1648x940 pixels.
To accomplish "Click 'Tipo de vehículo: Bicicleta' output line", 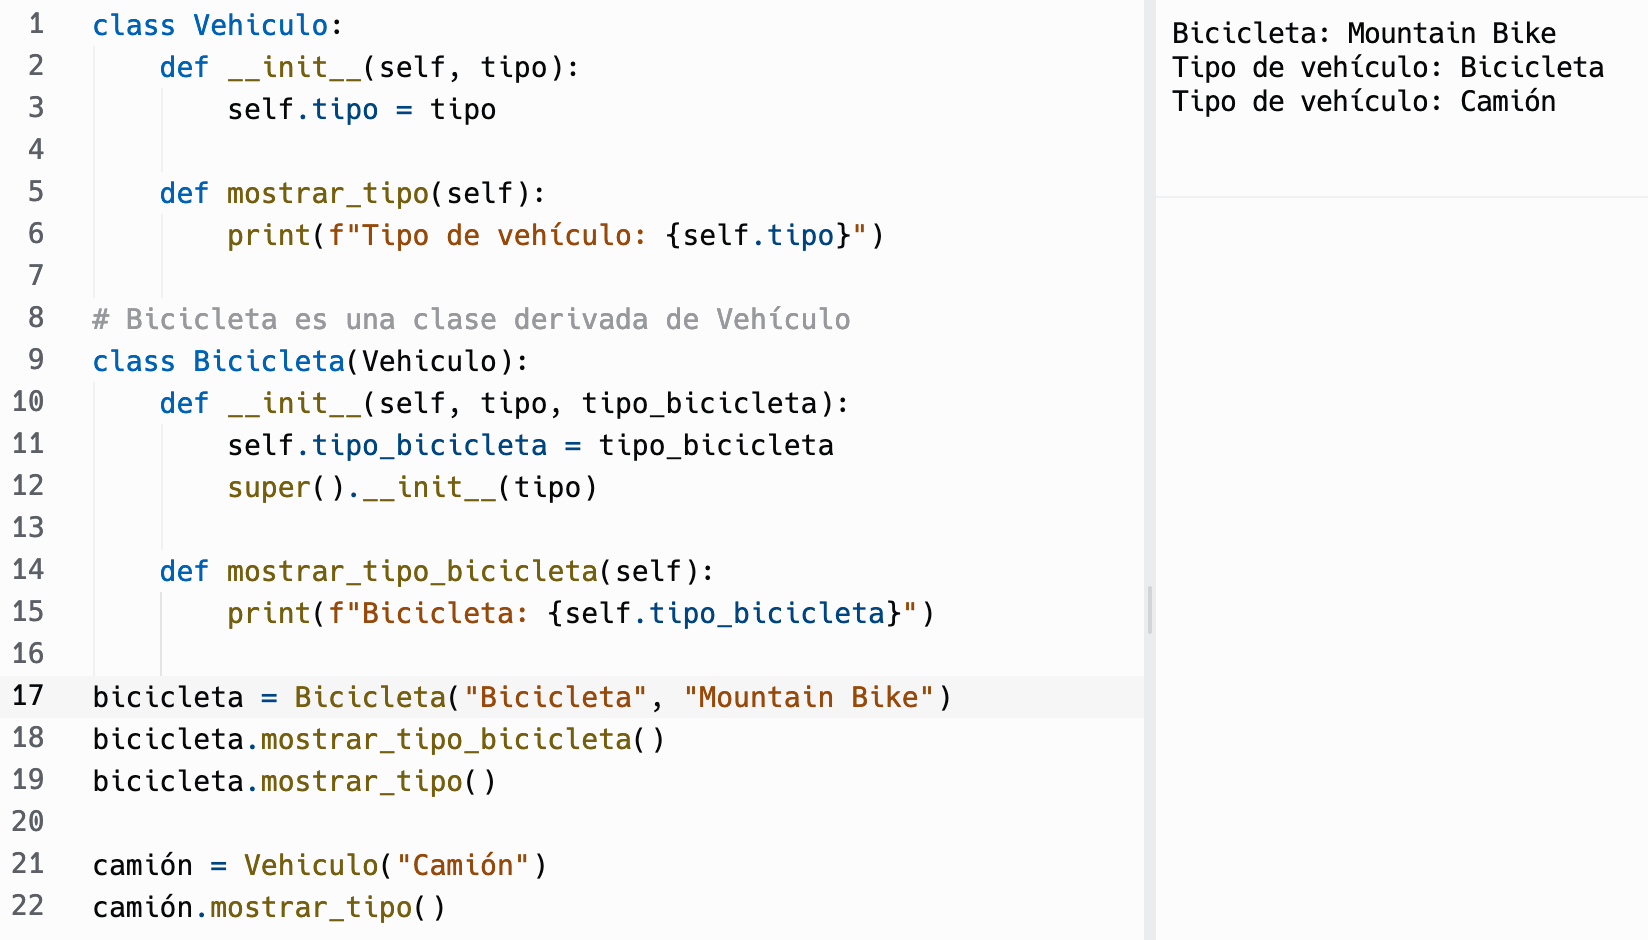I will [x=1387, y=68].
